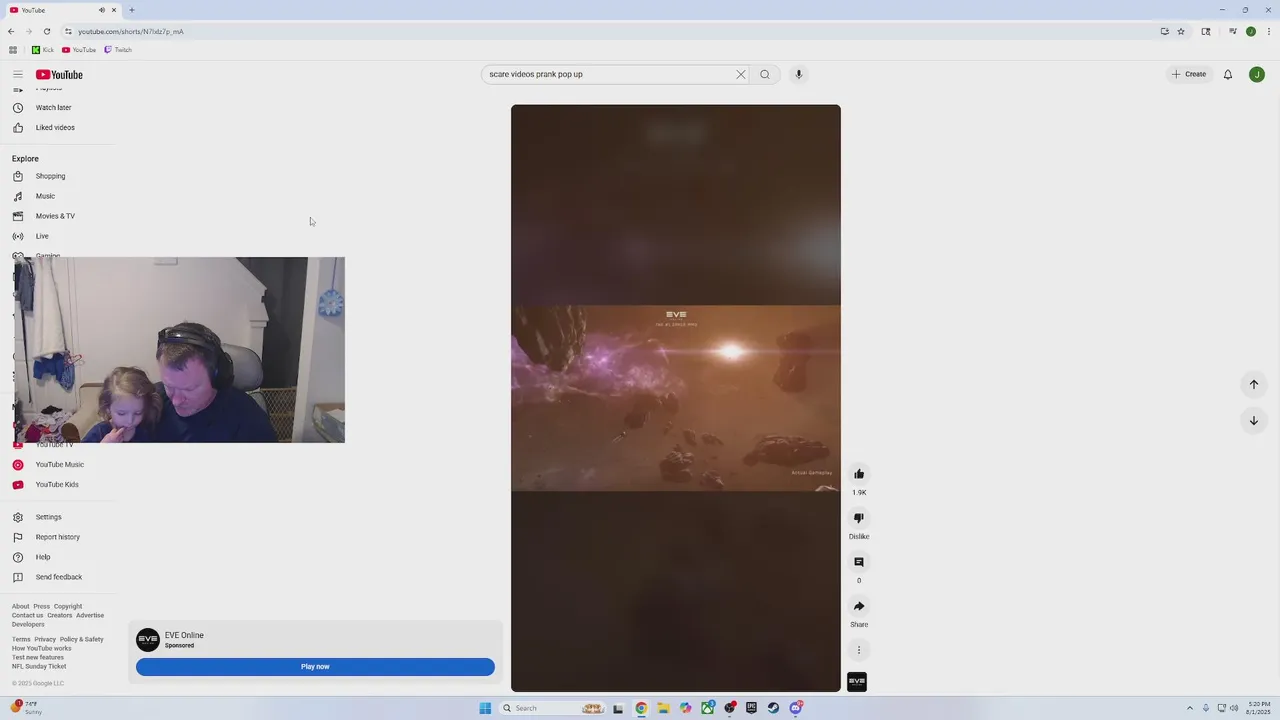The height and width of the screenshot is (720, 1280).
Task: Click the install-app icon in address bar
Action: click(x=1164, y=31)
